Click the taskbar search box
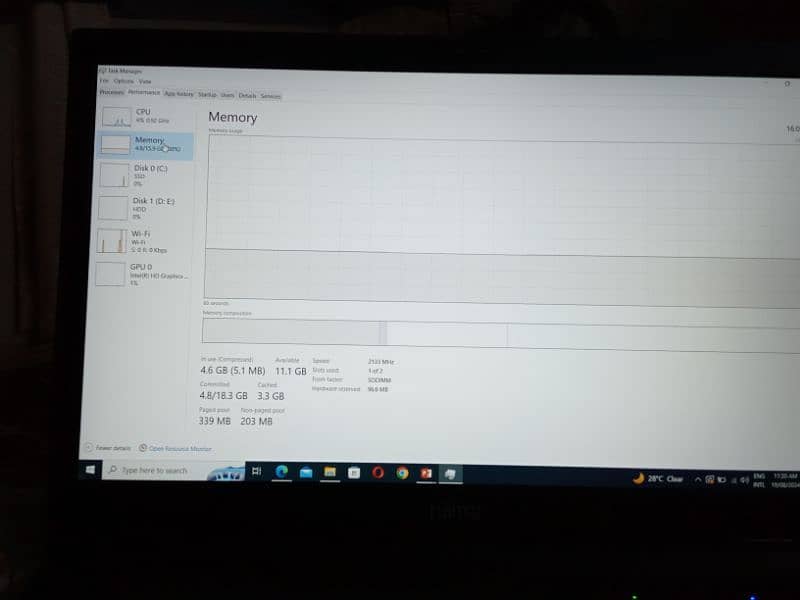800x600 pixels. (173, 470)
